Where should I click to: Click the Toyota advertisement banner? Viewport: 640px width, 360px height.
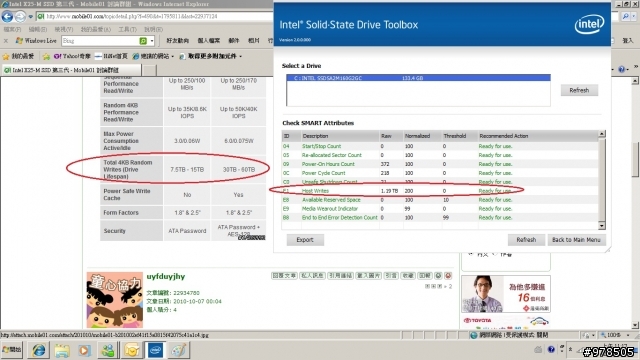(506, 322)
